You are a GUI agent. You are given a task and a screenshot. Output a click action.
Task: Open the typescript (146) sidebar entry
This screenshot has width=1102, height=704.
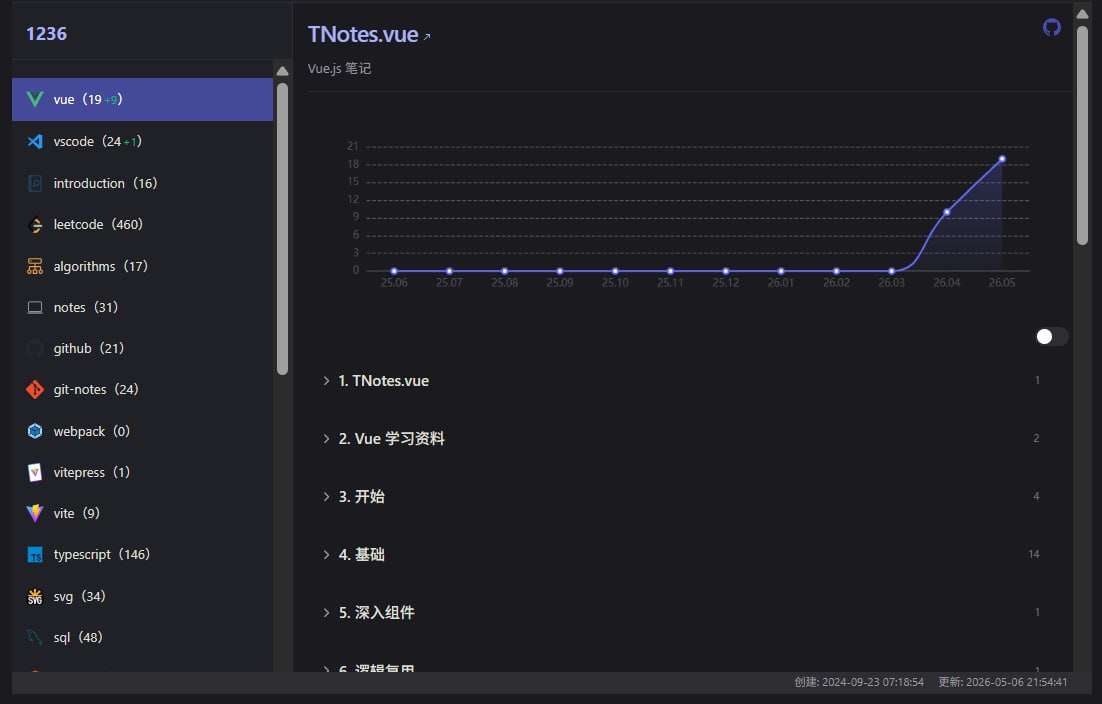[x=142, y=555]
